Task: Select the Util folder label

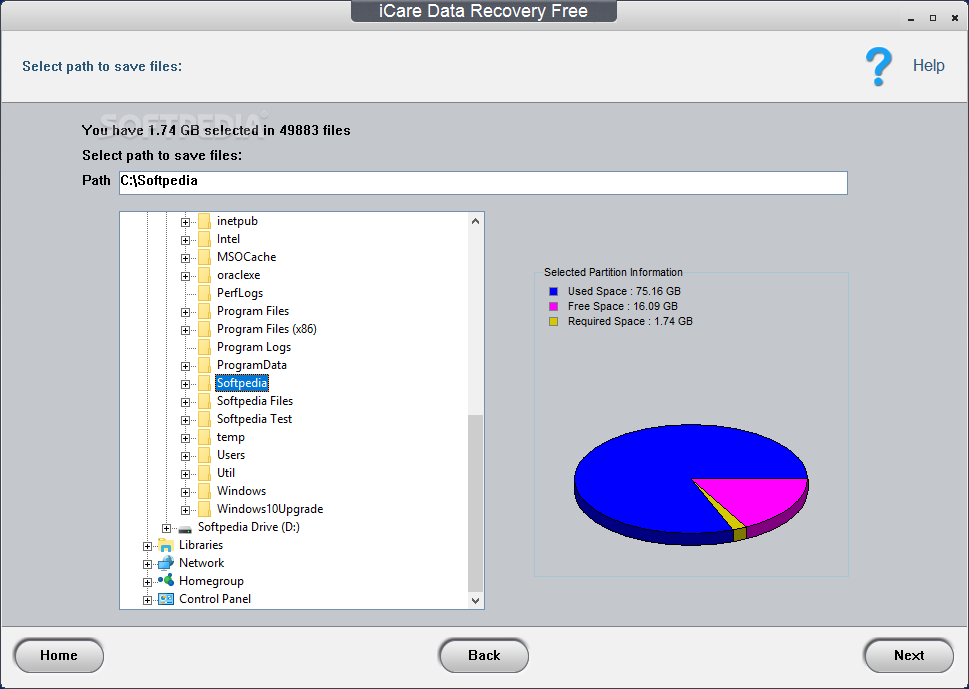Action: coord(226,473)
